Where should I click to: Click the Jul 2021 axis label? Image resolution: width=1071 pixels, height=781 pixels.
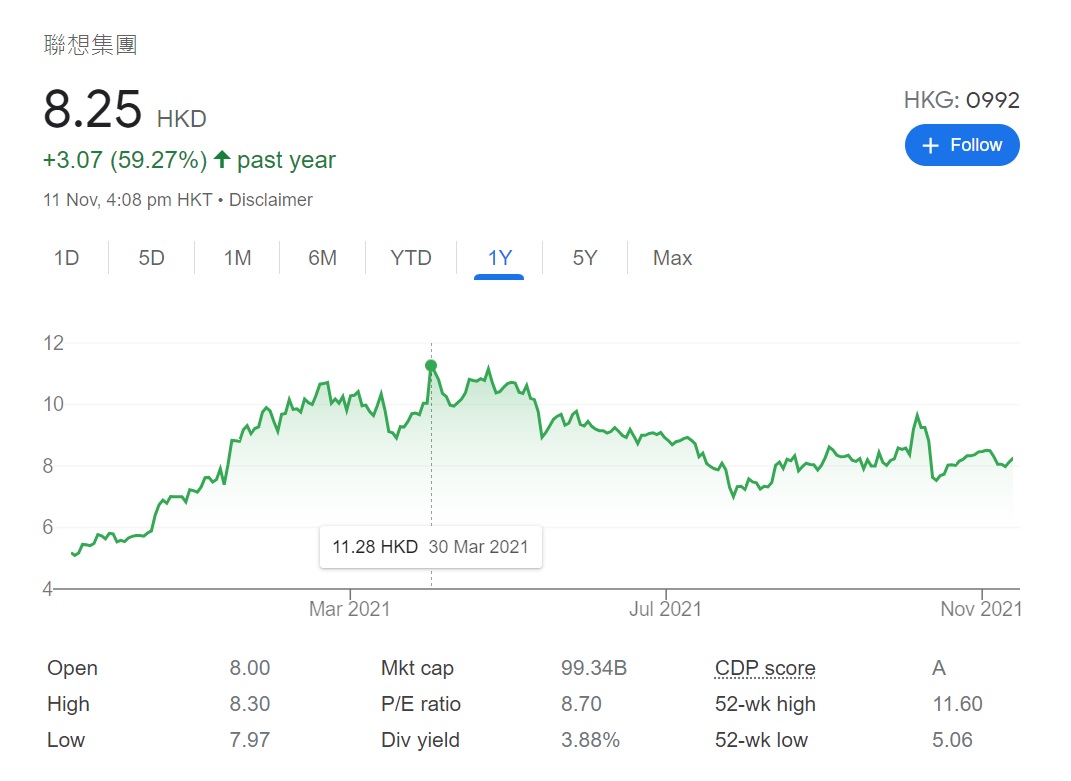click(x=665, y=608)
